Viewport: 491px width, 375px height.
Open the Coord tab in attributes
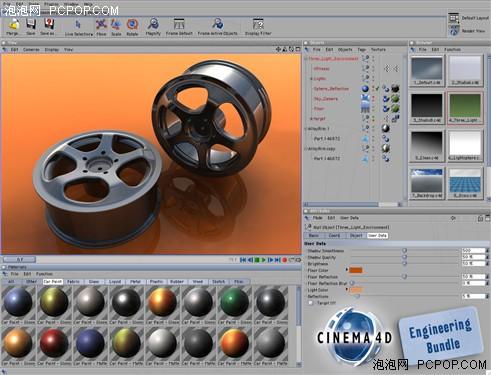coord(334,235)
